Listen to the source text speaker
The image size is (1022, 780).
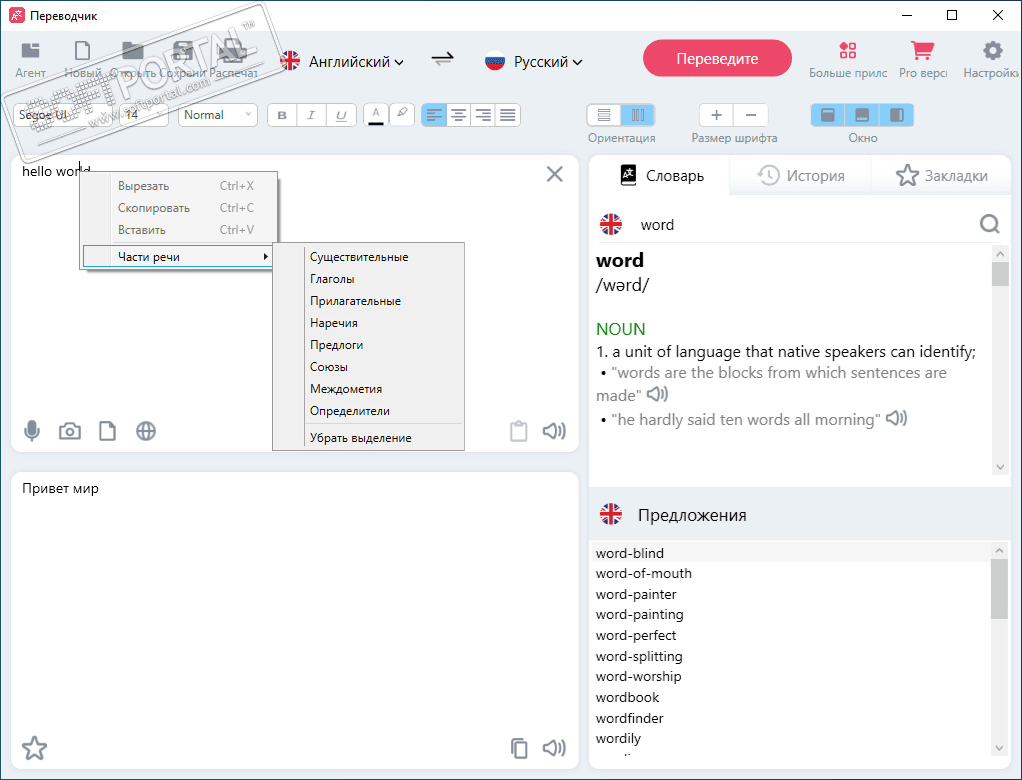[554, 431]
